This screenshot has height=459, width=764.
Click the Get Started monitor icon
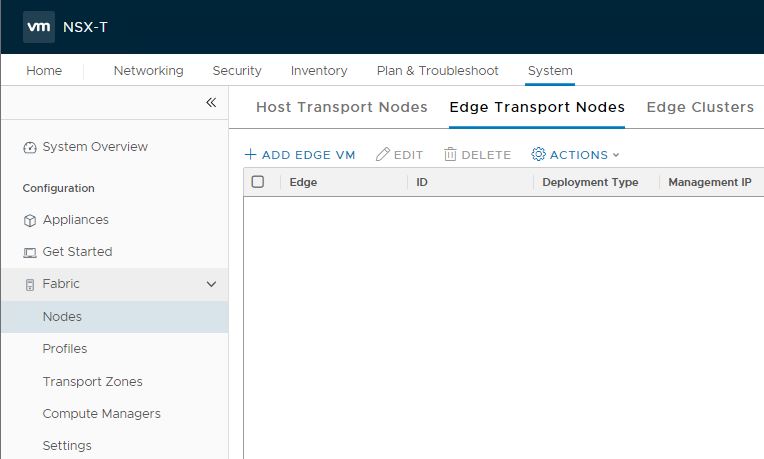tap(30, 253)
